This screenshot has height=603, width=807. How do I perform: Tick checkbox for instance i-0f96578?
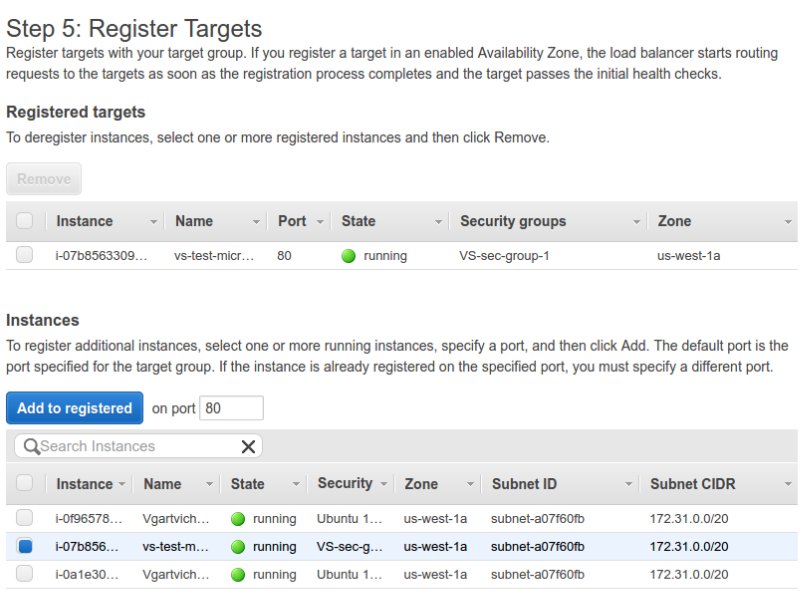25,518
